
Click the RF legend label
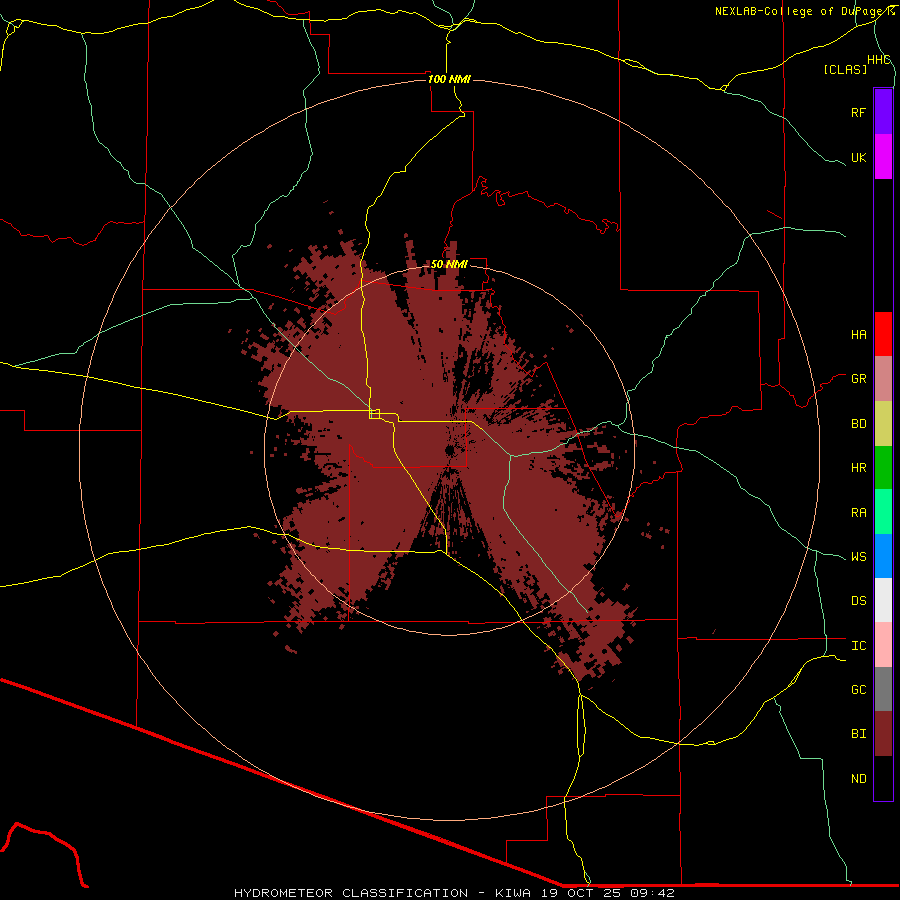point(858,112)
